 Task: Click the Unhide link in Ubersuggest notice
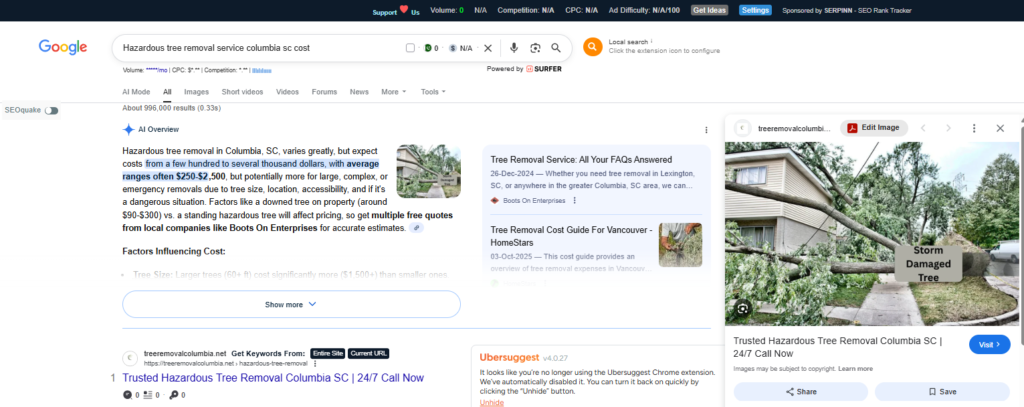(x=491, y=402)
